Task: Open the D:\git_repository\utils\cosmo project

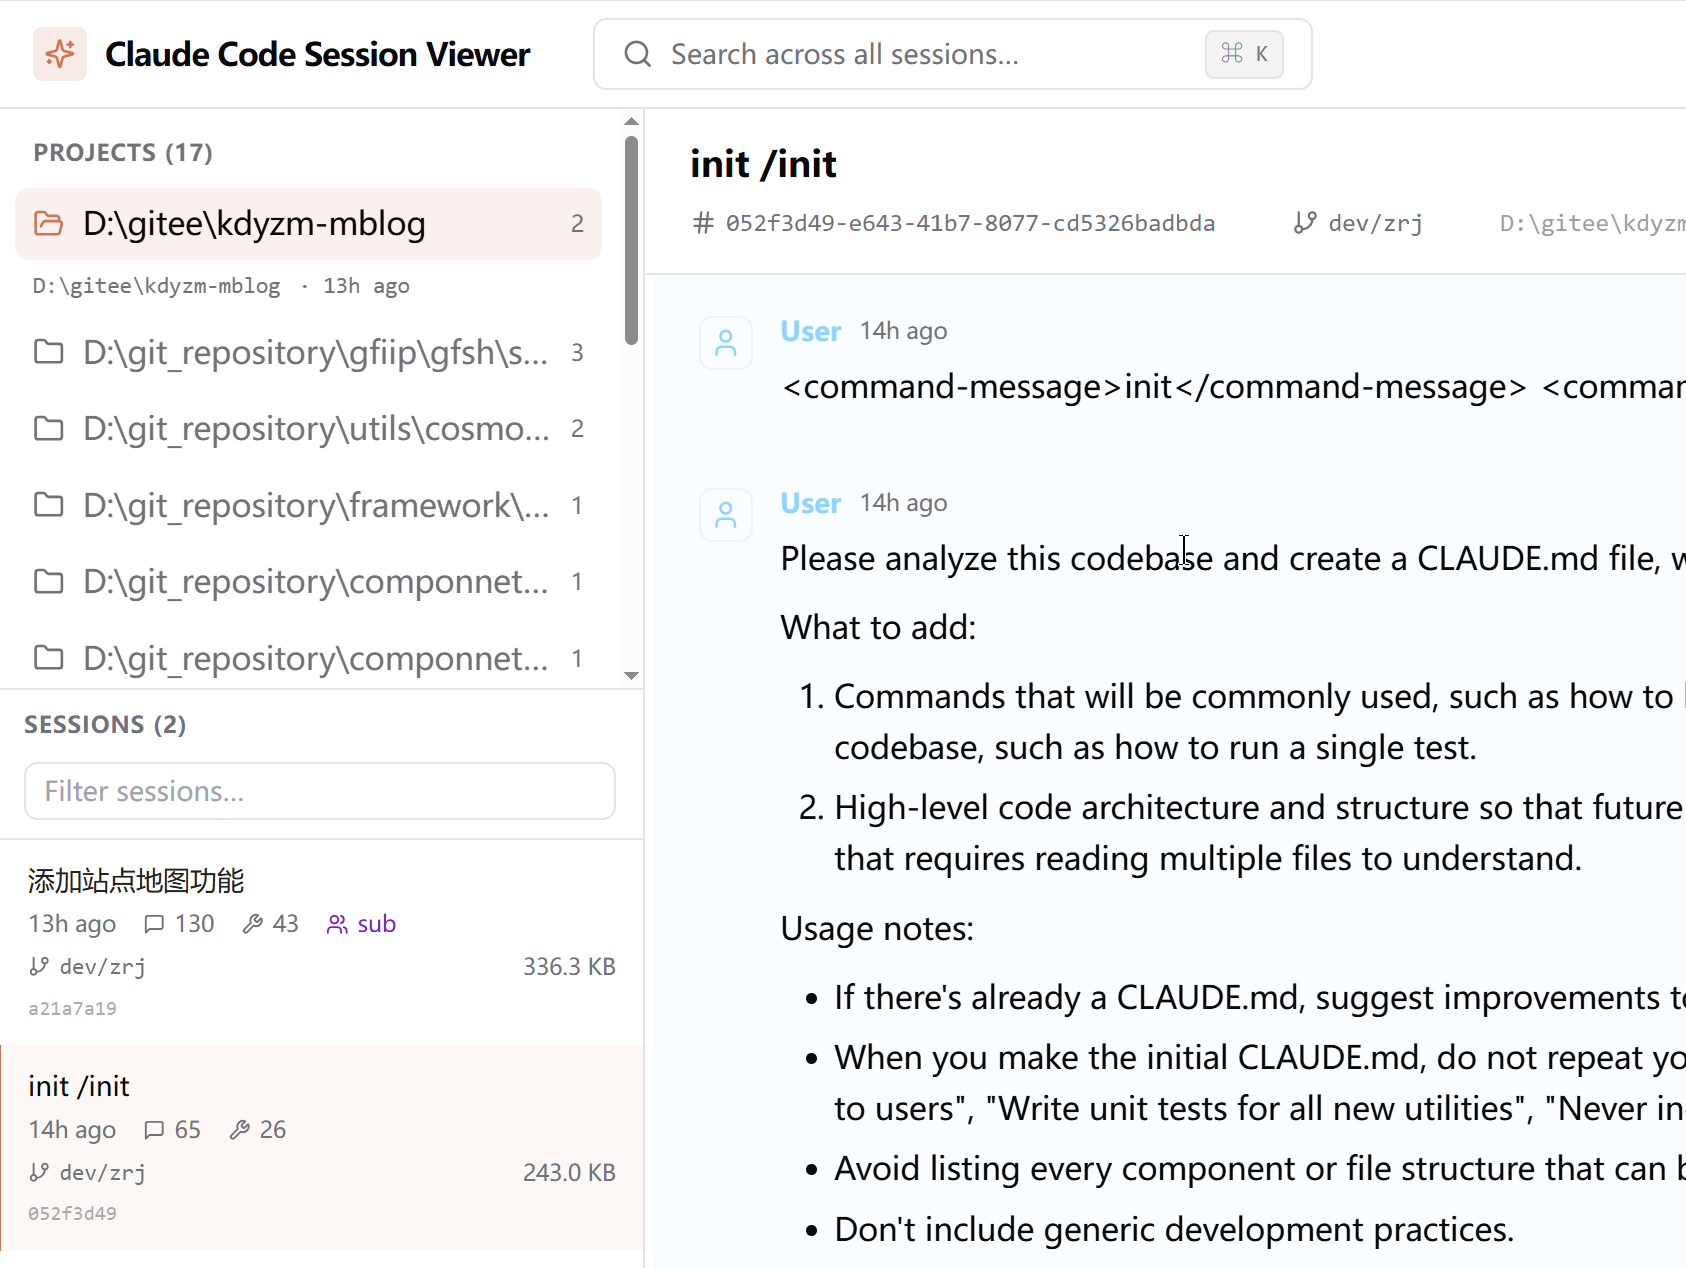Action: (308, 429)
